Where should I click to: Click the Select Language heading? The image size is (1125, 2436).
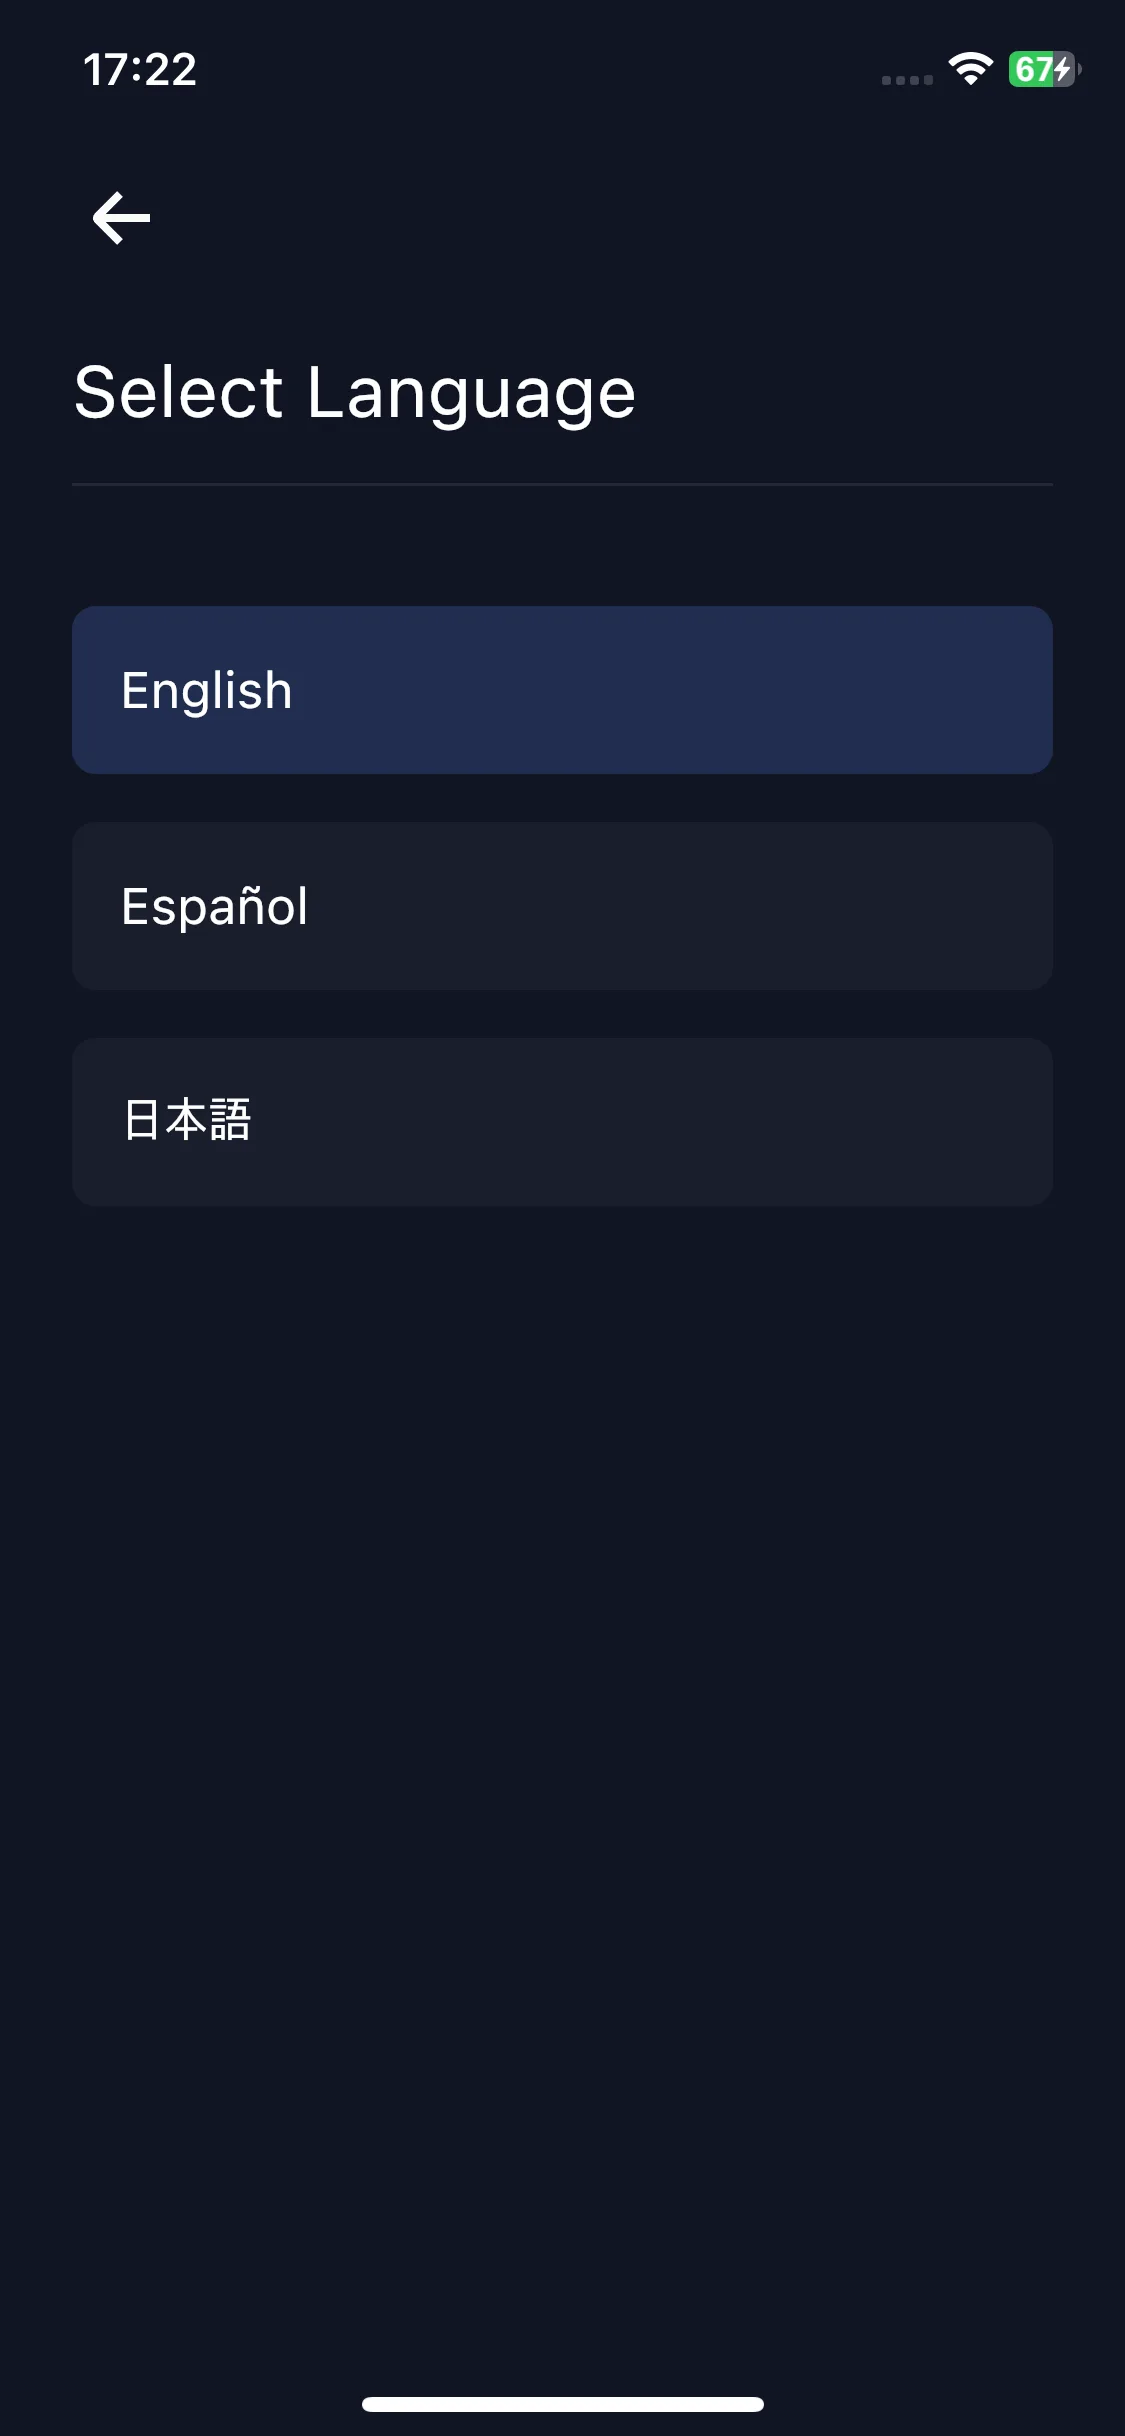tap(355, 394)
